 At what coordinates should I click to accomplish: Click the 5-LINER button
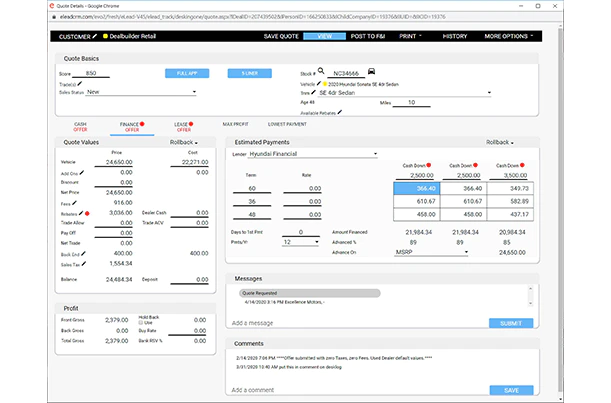tap(249, 73)
